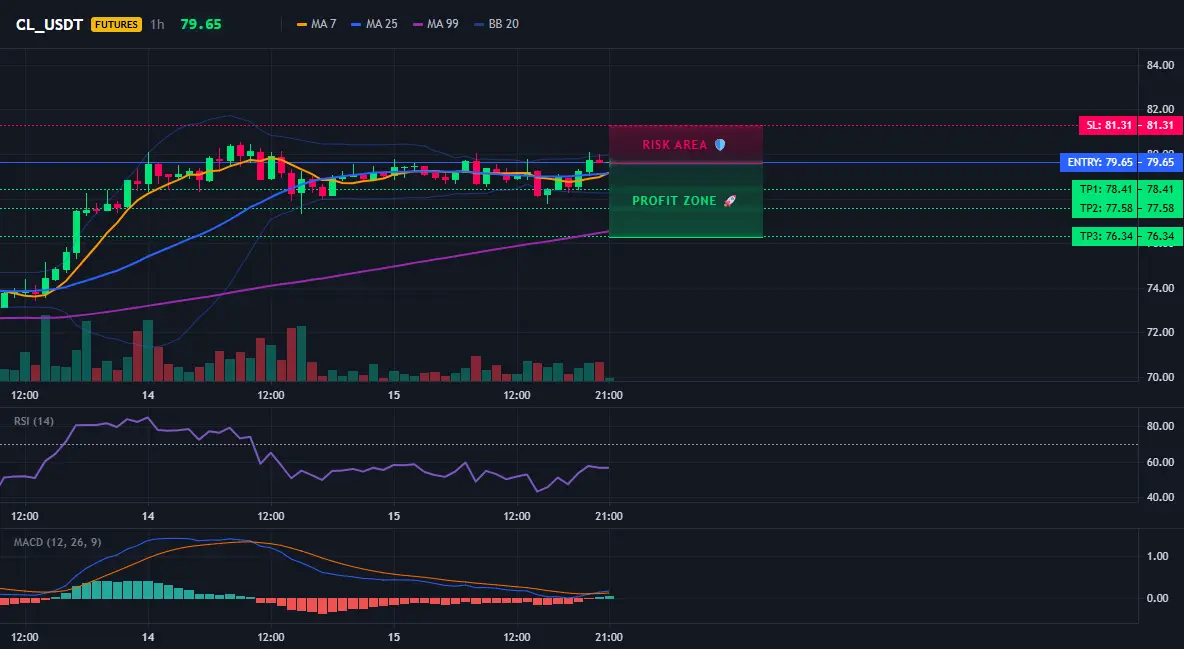Click the 21:00 marker on price chart axis

click(x=609, y=395)
